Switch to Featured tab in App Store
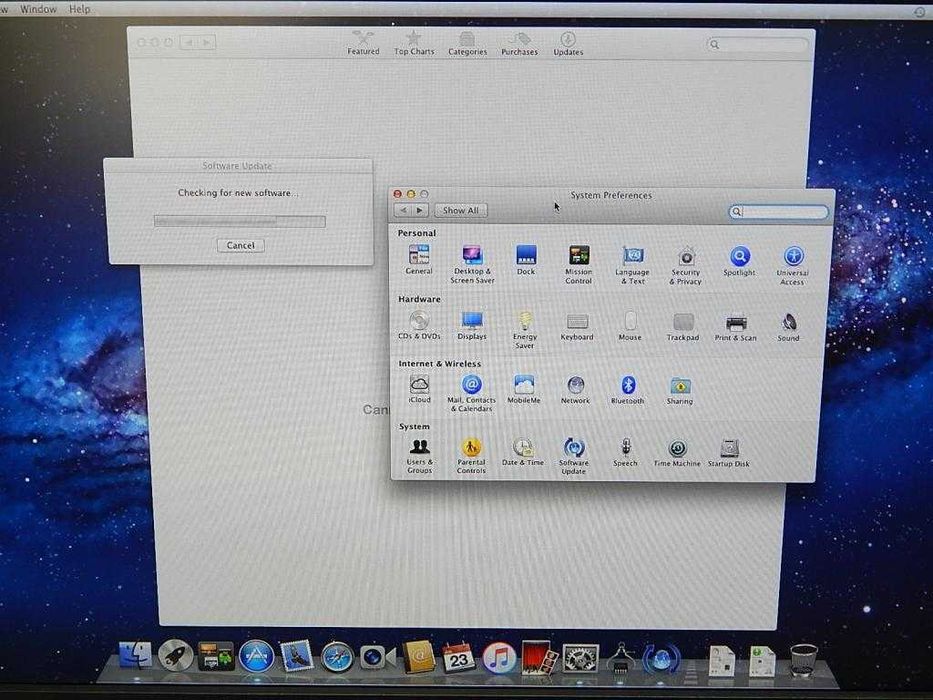 tap(363, 43)
